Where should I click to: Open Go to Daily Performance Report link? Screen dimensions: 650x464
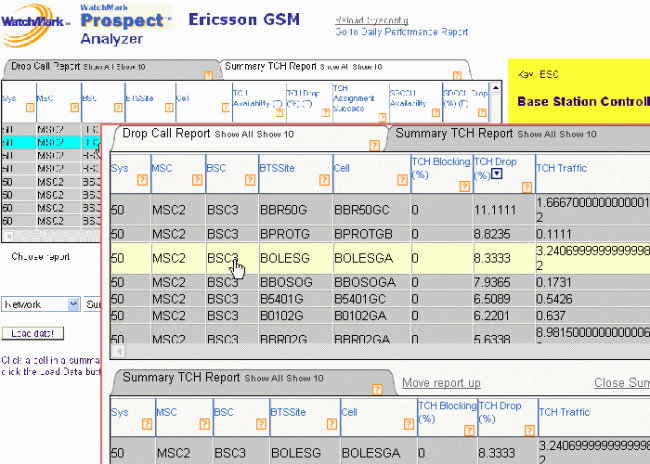pos(401,32)
